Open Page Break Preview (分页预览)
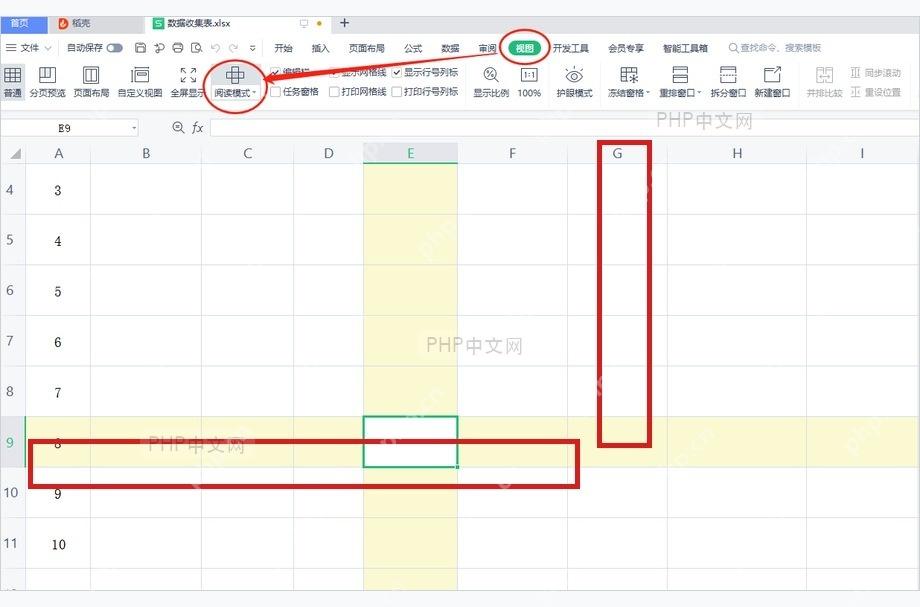The height and width of the screenshot is (607, 920). point(48,82)
